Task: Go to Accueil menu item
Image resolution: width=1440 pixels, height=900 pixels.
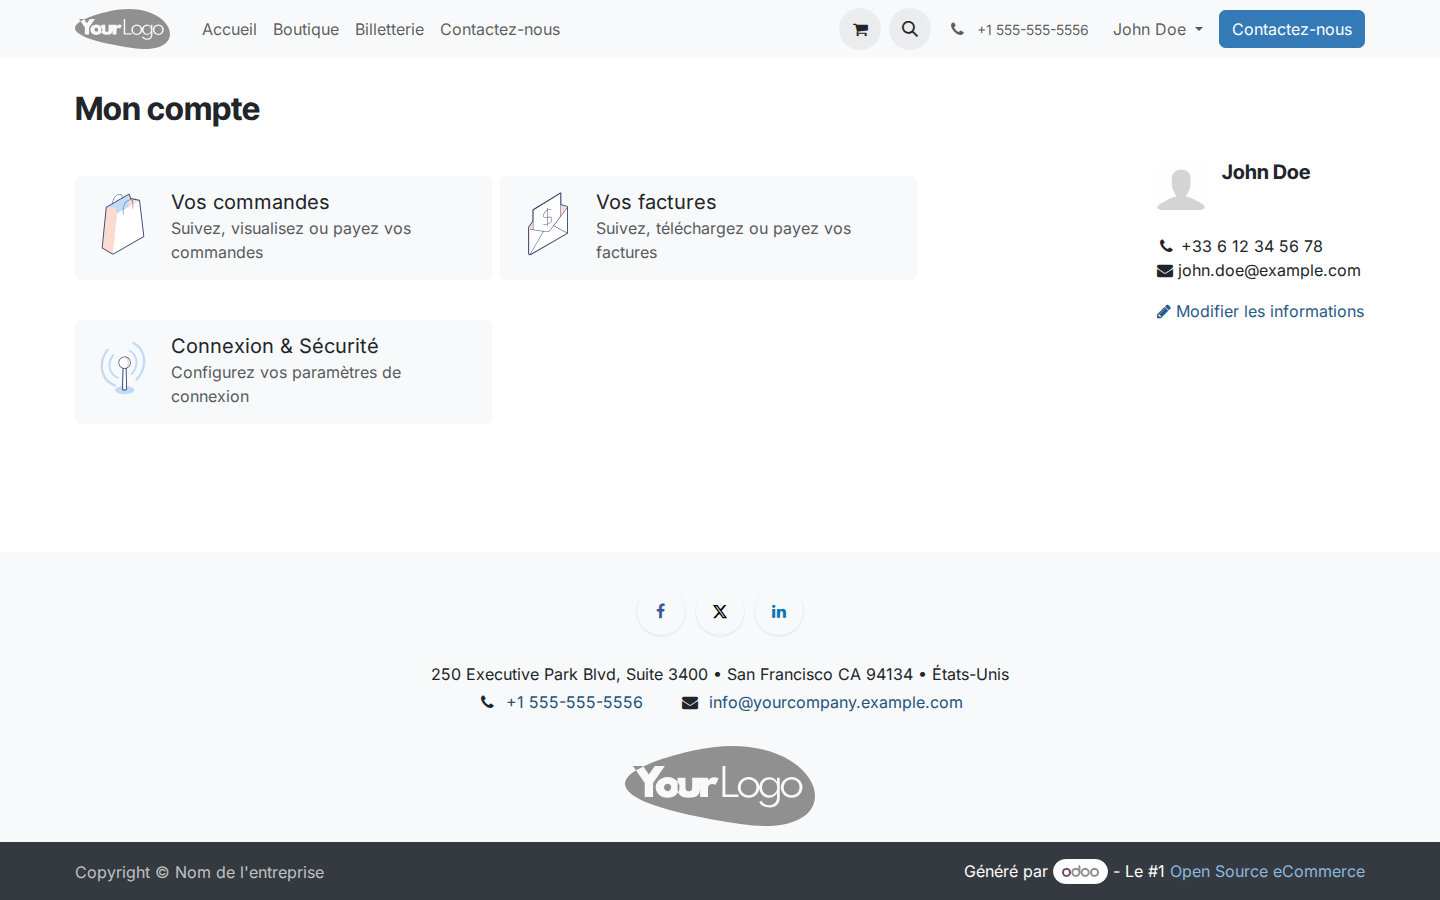Action: tap(229, 29)
